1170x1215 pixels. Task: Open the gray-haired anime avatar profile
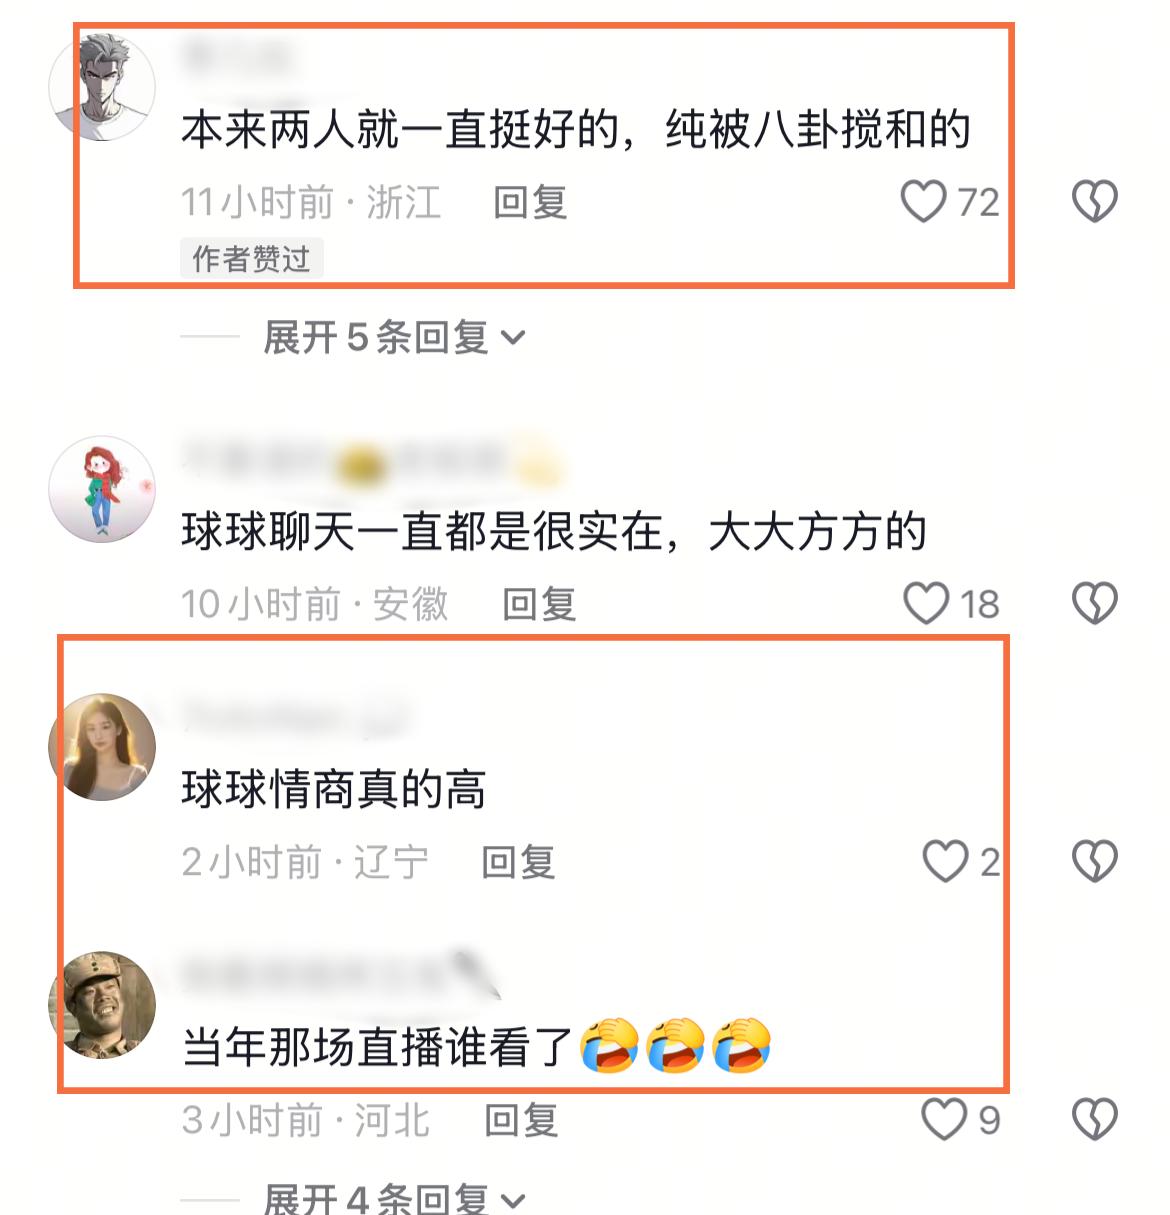coord(102,86)
